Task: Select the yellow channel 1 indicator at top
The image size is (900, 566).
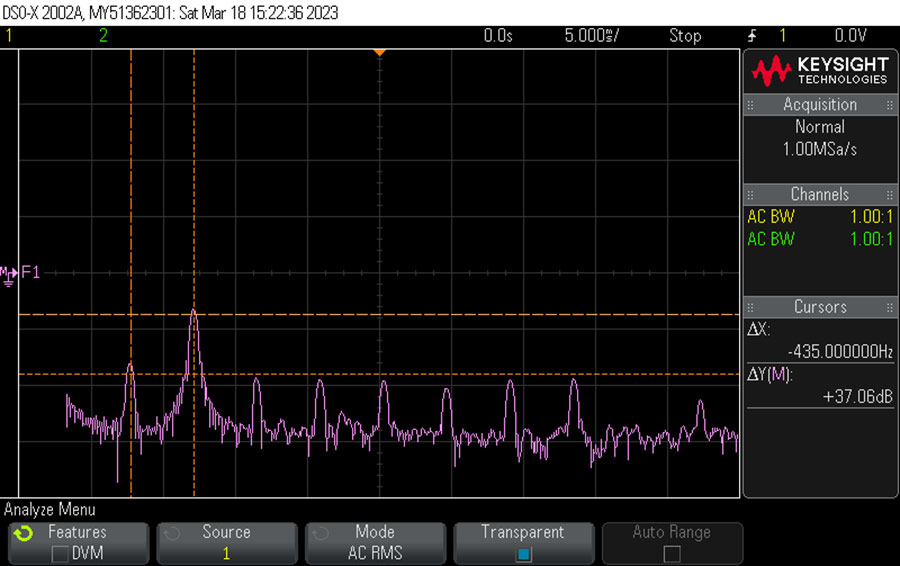Action: 9,36
